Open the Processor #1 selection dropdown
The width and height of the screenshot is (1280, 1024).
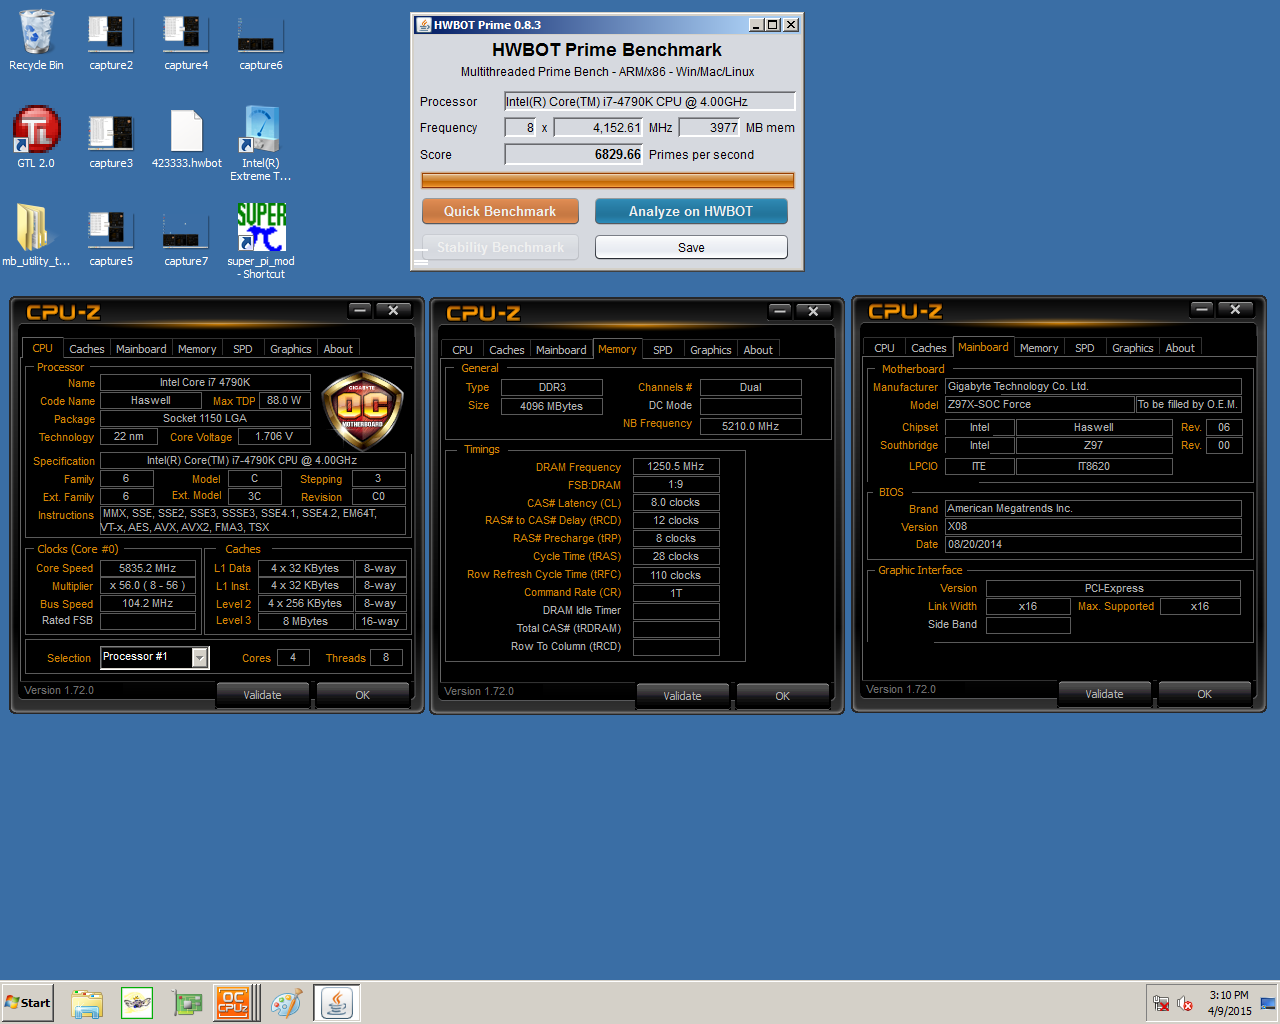200,657
